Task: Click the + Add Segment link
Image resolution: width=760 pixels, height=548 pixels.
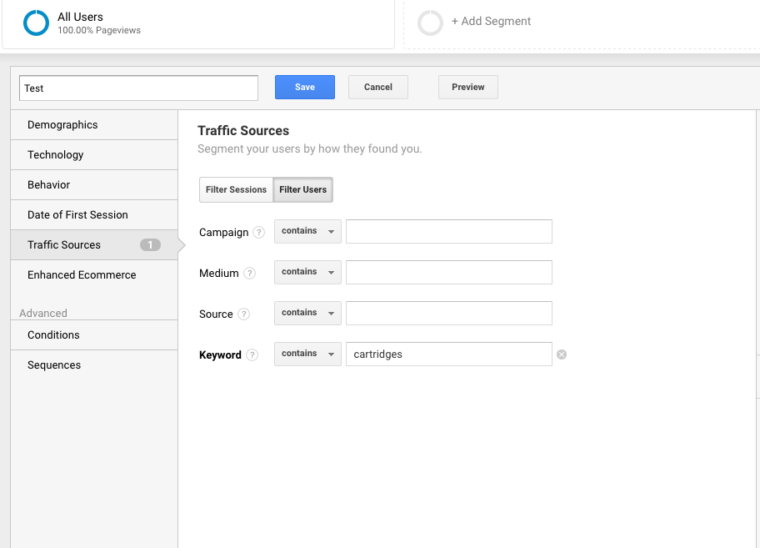Action: (x=491, y=21)
